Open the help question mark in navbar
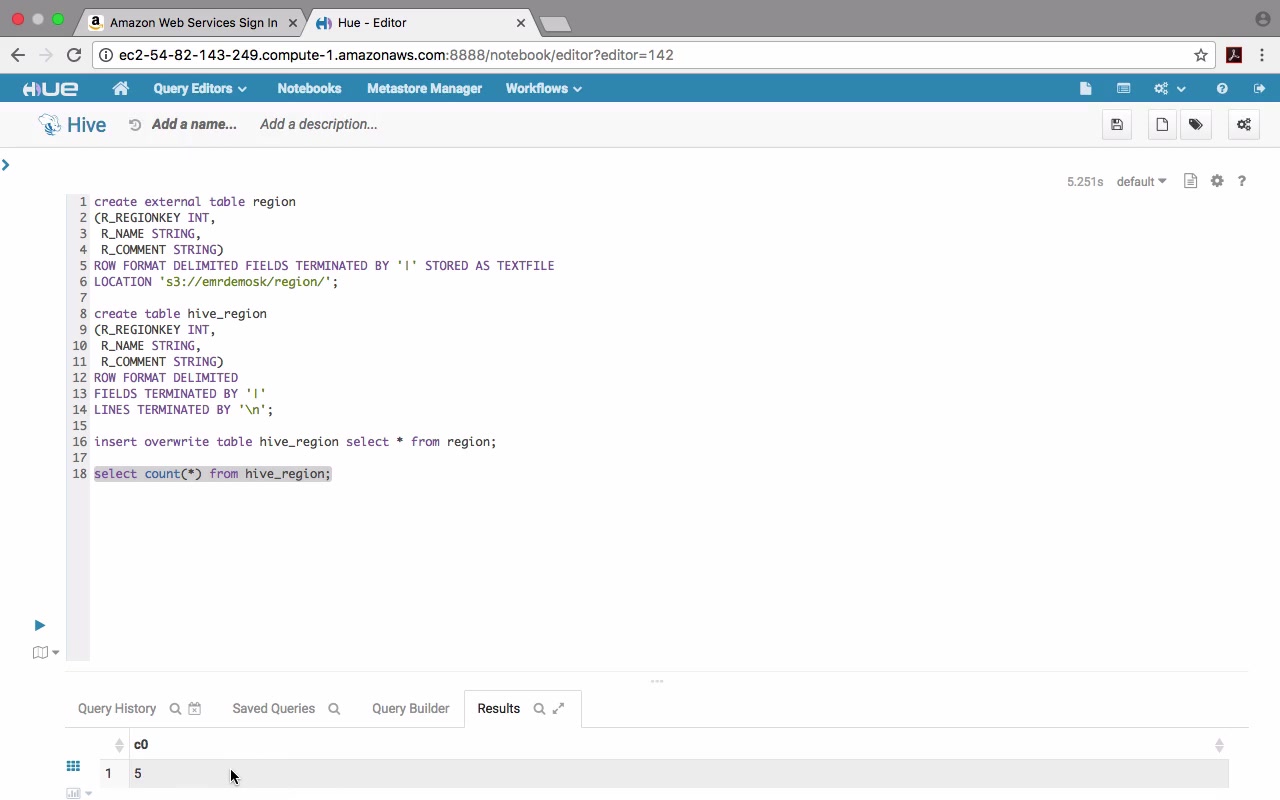The width and height of the screenshot is (1280, 800). (x=1222, y=88)
